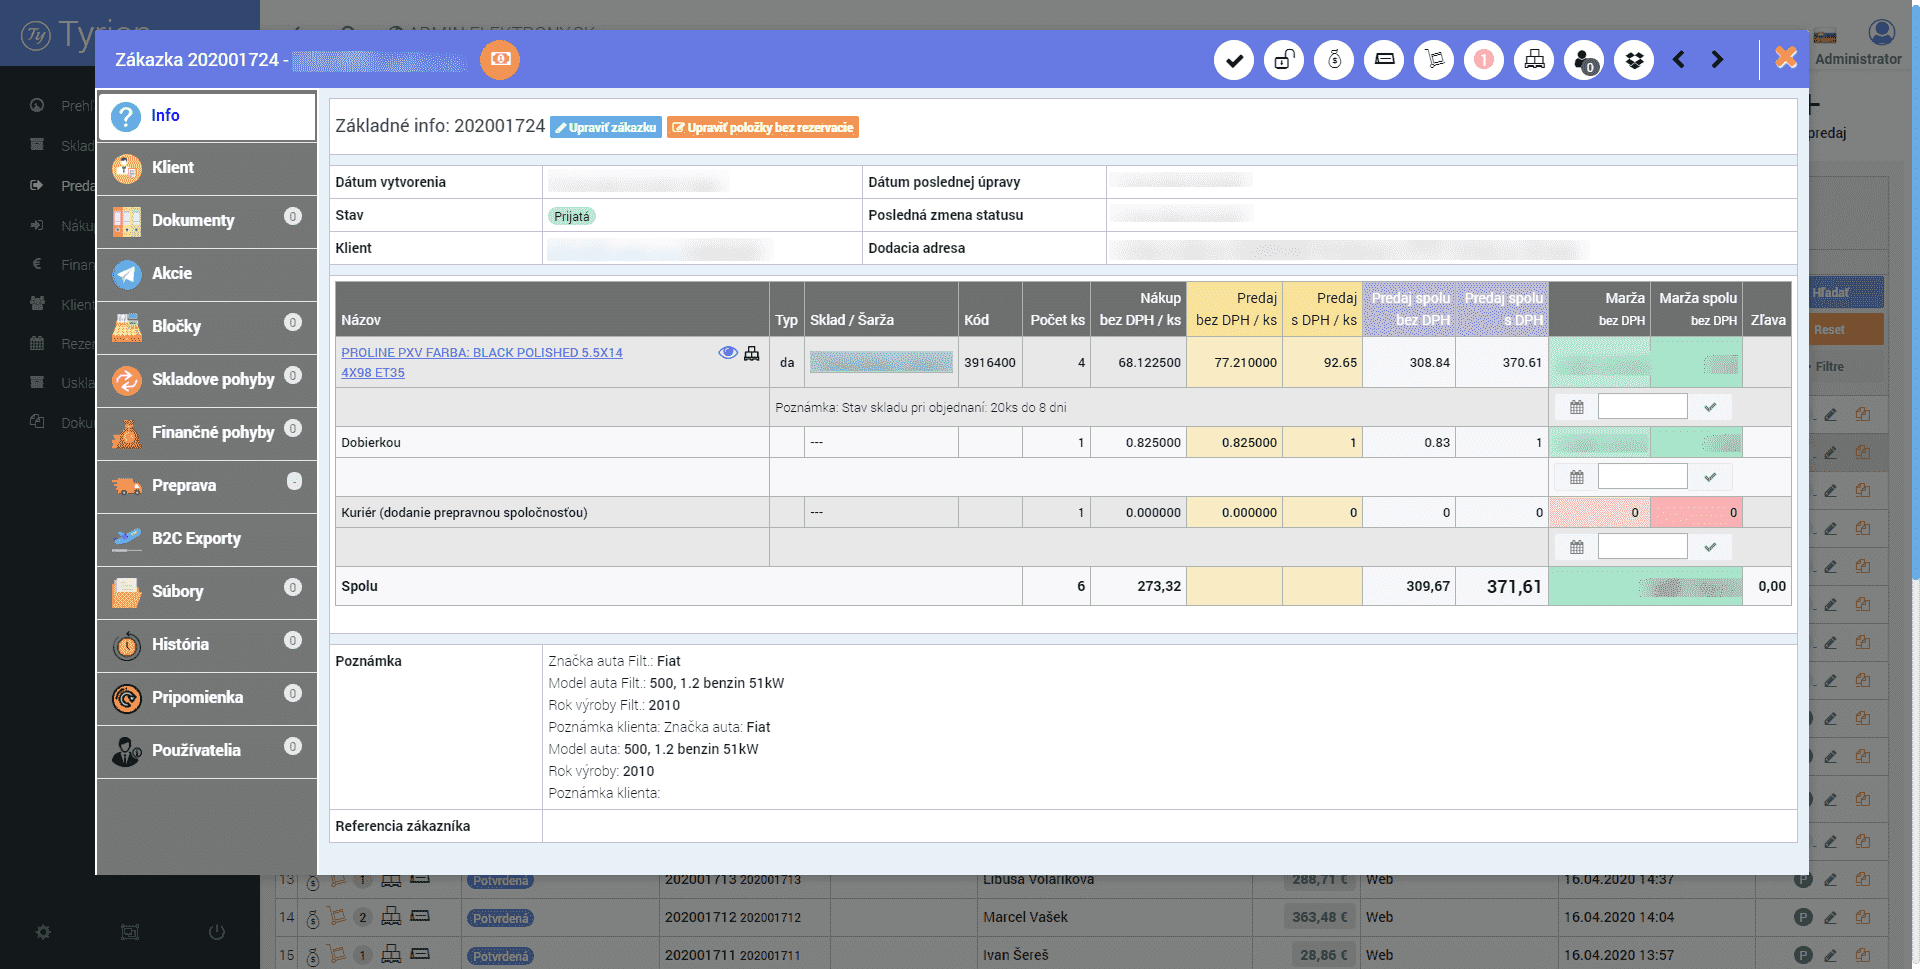Open the Skladove pohyby tab
Screen dimensions: 1920x969
click(x=207, y=380)
